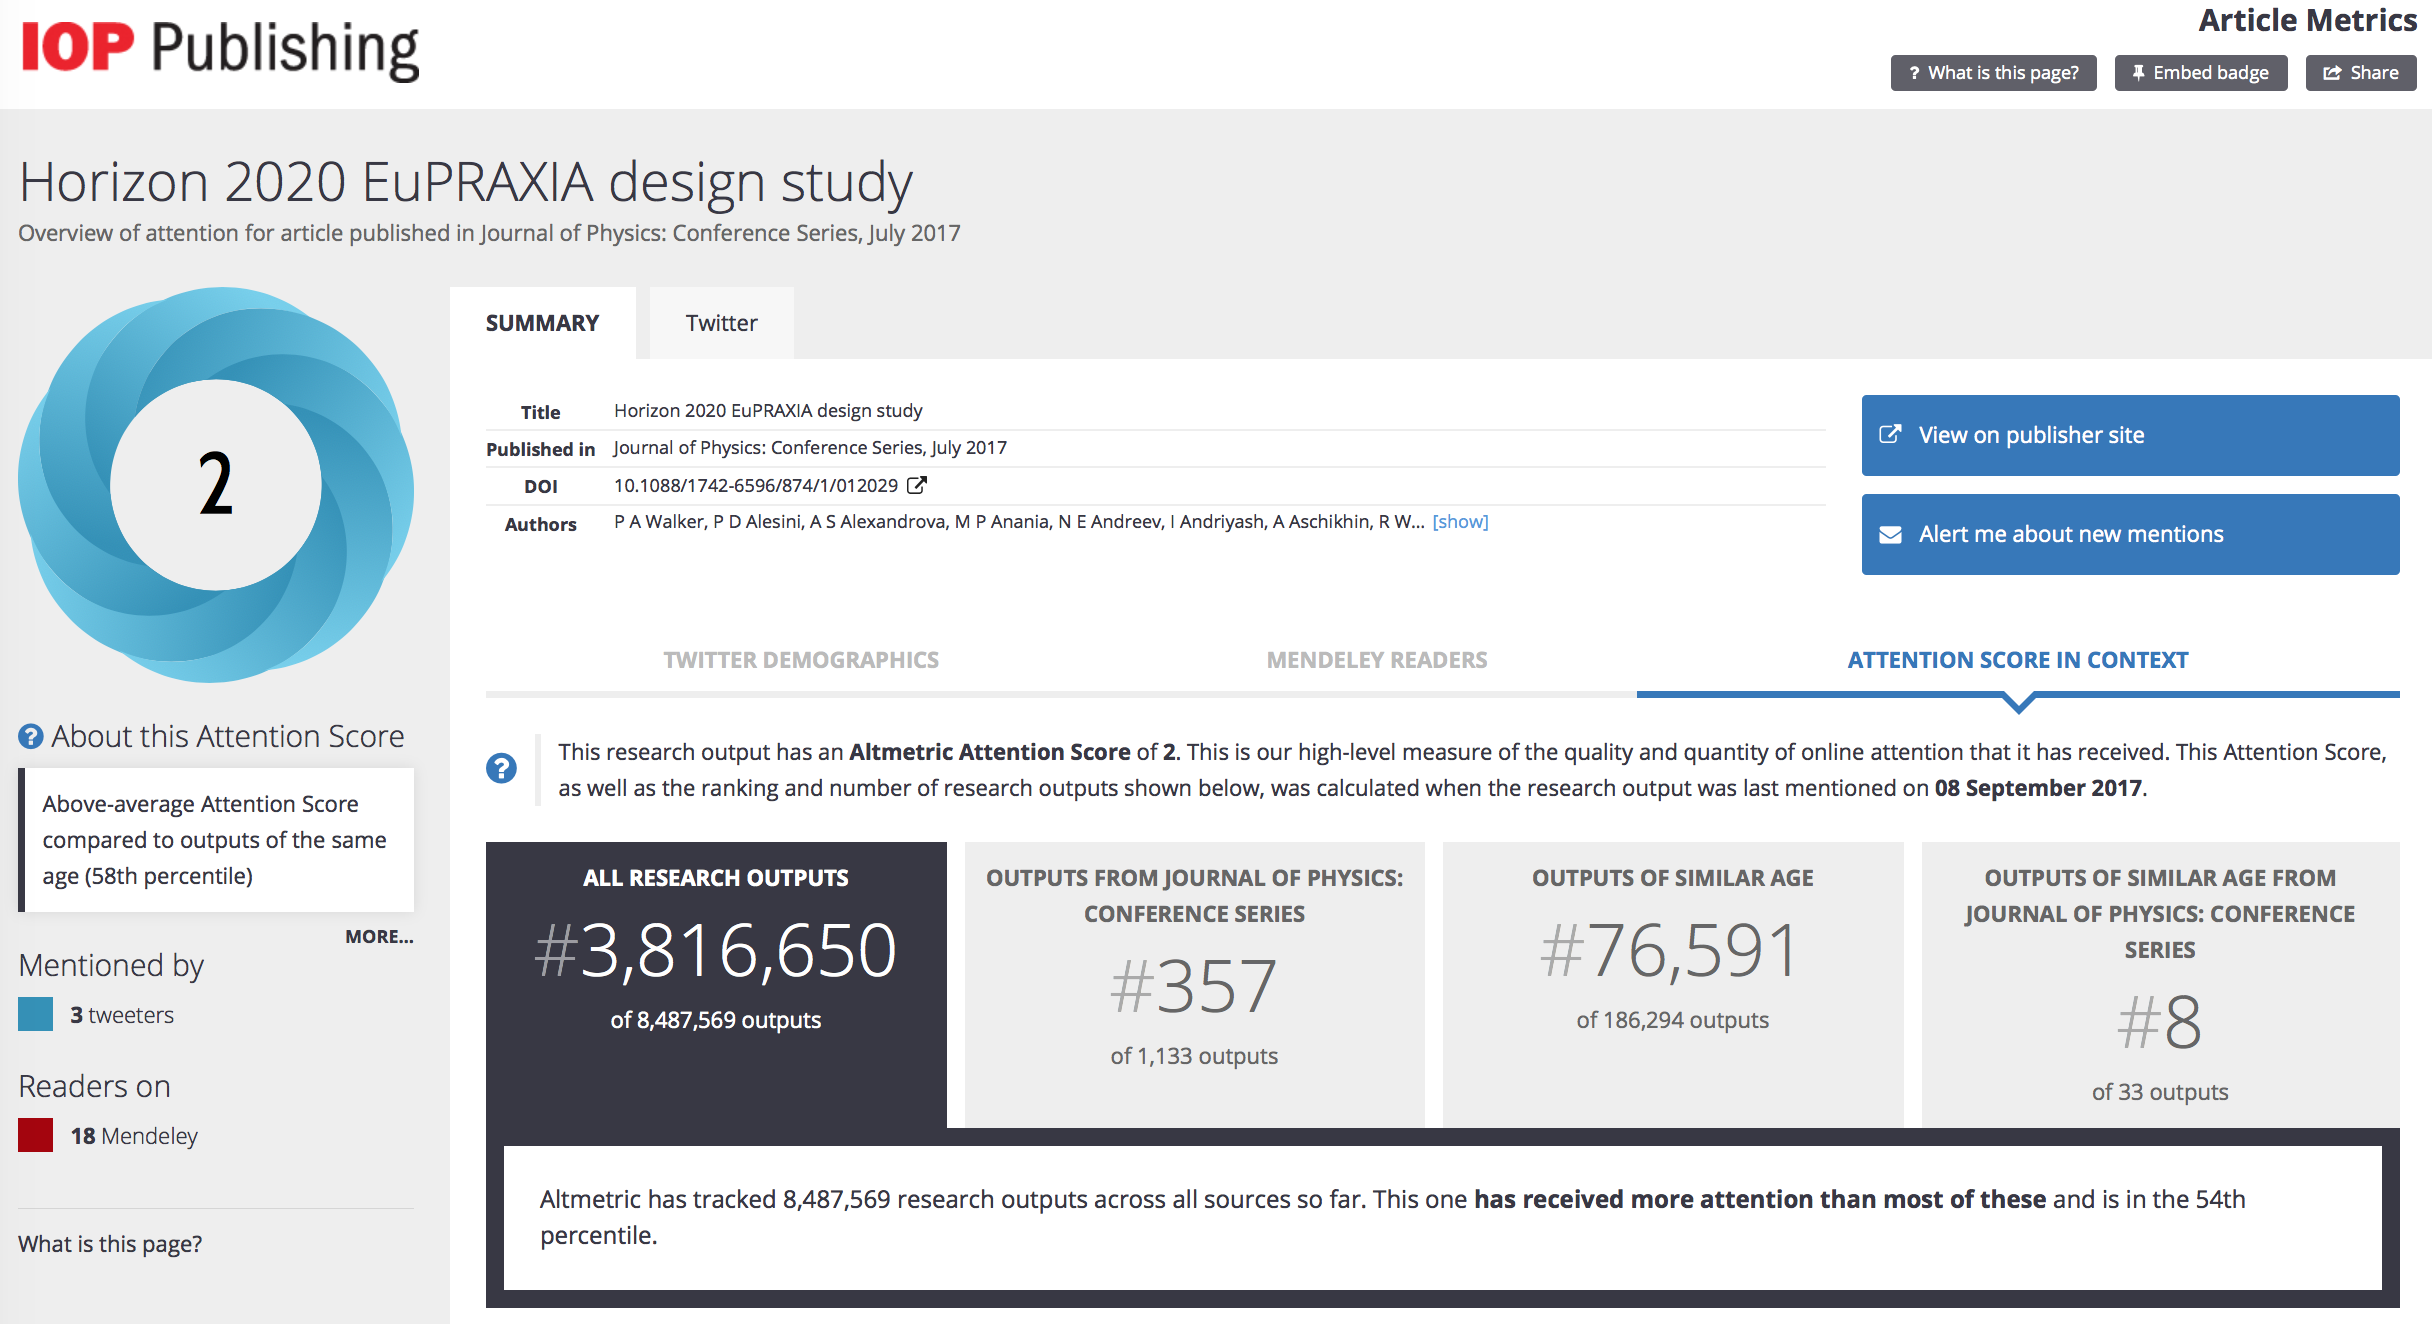This screenshot has width=2432, height=1324.
Task: Open the 3 tweeters link
Action: (x=122, y=1015)
